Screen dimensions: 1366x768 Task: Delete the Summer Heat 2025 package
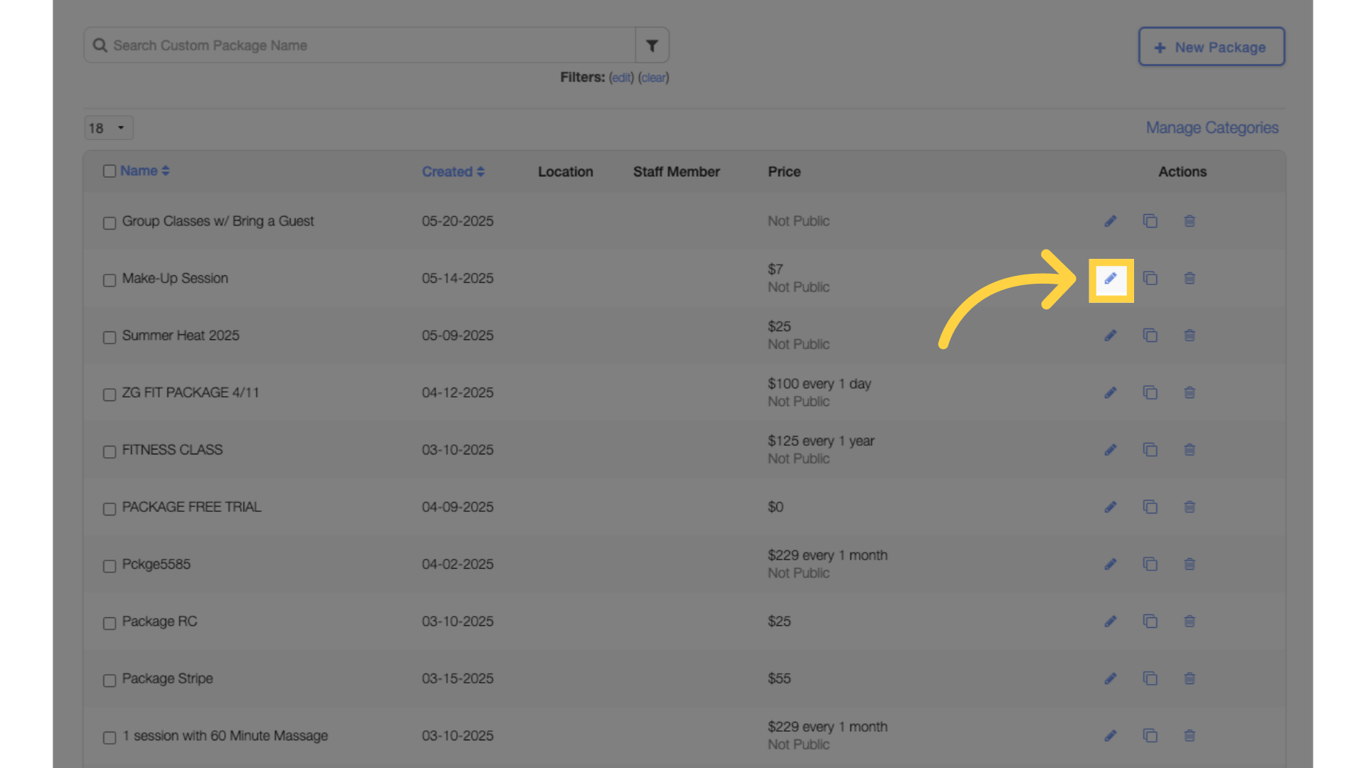click(1189, 335)
